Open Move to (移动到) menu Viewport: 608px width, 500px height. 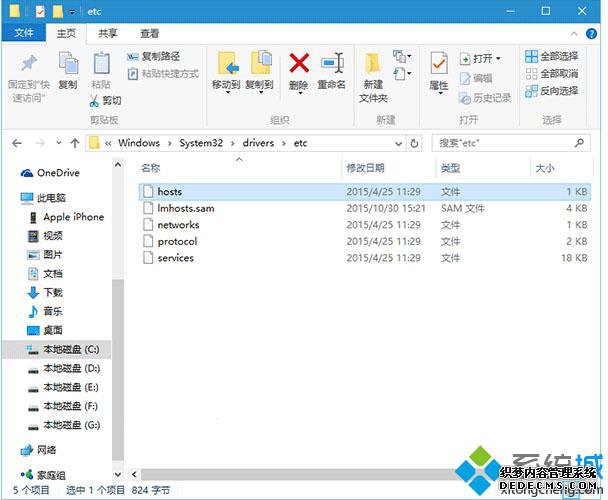tap(226, 73)
